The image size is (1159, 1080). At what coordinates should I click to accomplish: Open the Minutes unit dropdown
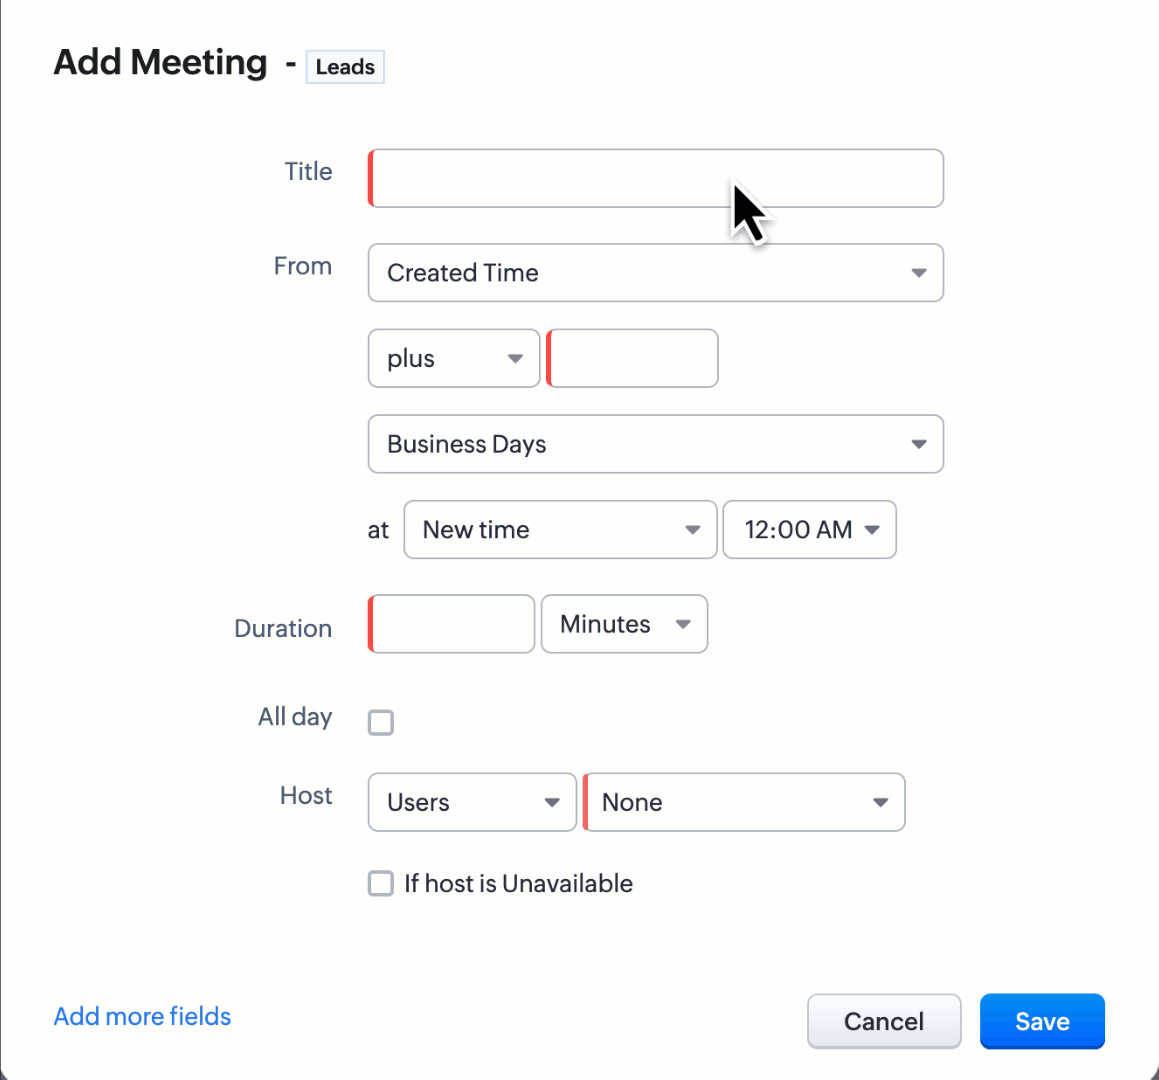click(624, 625)
